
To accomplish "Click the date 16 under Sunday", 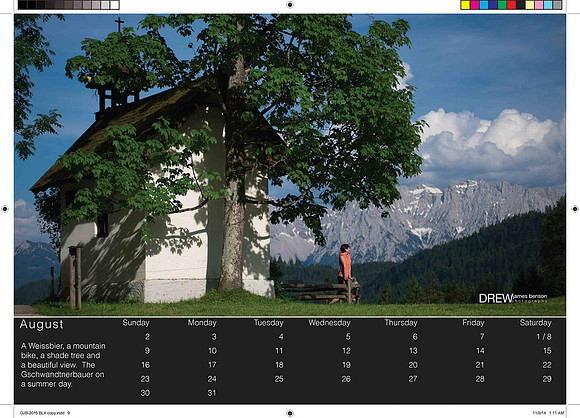I will click(x=145, y=365).
